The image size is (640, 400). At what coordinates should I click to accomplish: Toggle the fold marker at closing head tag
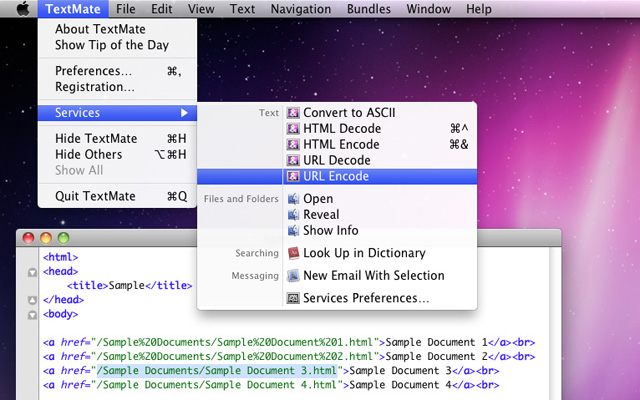point(32,300)
